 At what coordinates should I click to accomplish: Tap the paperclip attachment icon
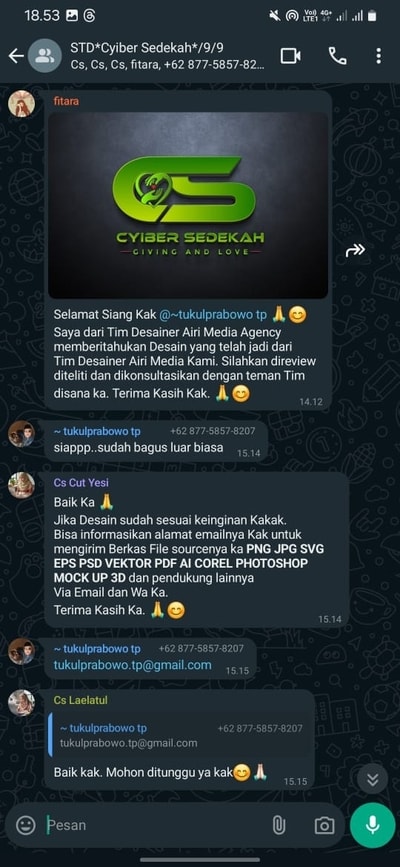pos(279,825)
